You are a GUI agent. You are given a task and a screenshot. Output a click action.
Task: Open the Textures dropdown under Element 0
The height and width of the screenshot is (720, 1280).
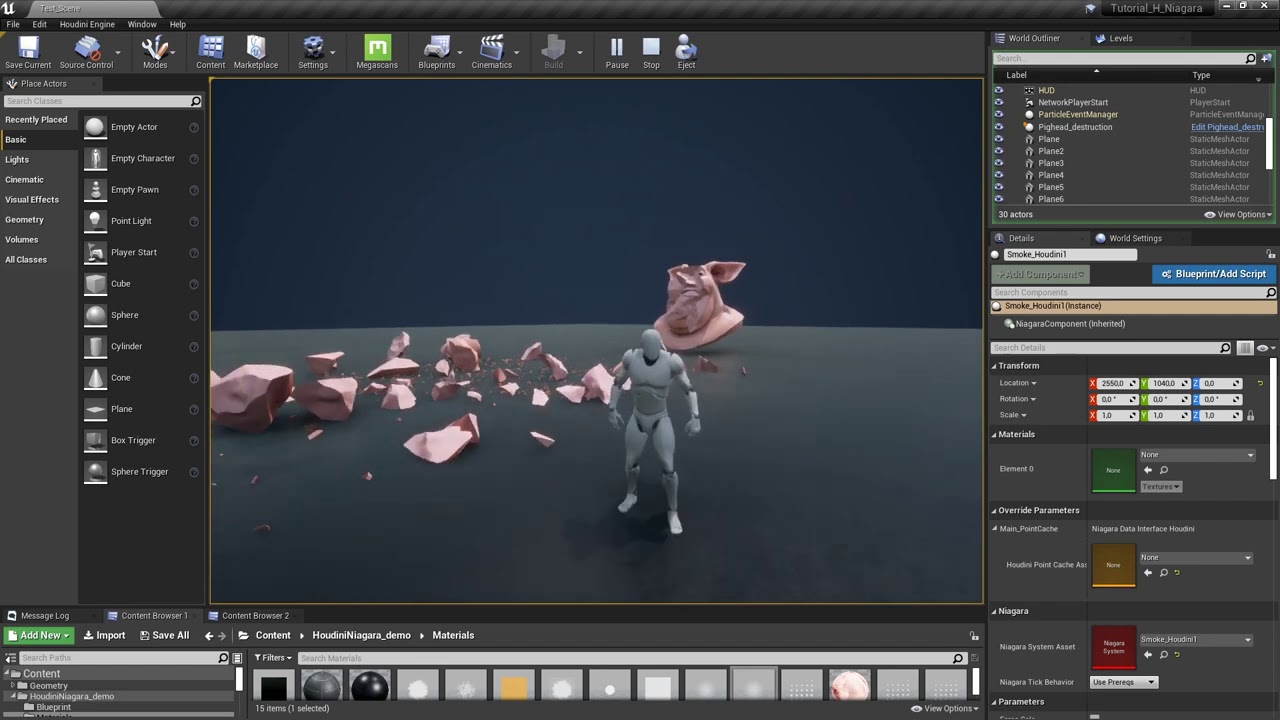(x=1161, y=487)
